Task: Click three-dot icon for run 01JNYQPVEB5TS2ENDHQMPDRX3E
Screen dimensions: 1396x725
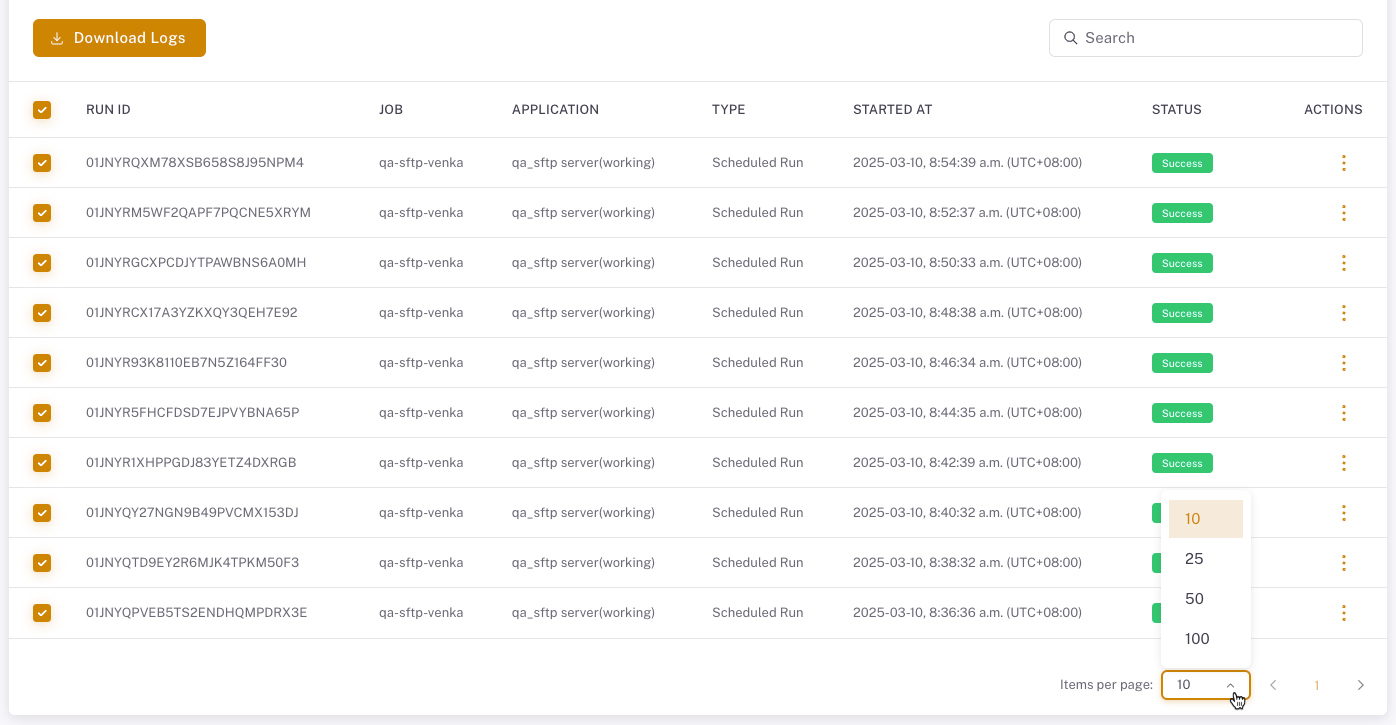Action: point(1343,613)
